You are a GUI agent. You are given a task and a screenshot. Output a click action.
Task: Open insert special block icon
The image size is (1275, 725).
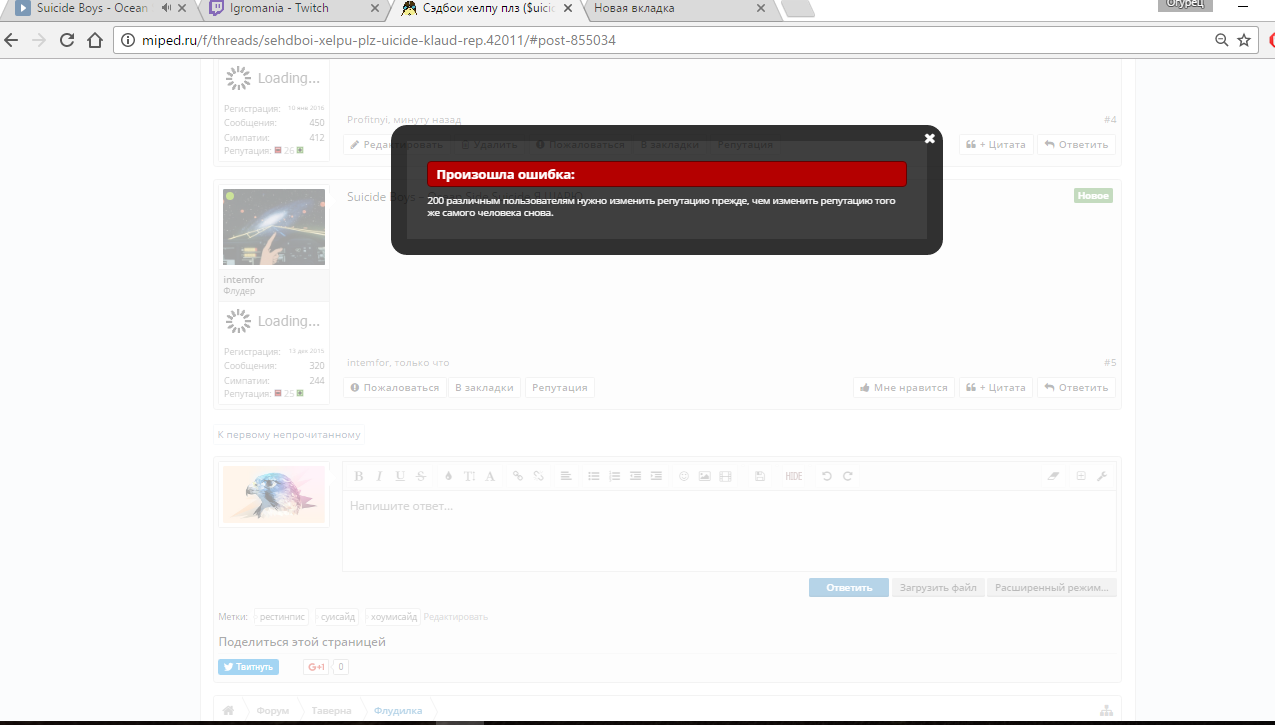point(1081,476)
